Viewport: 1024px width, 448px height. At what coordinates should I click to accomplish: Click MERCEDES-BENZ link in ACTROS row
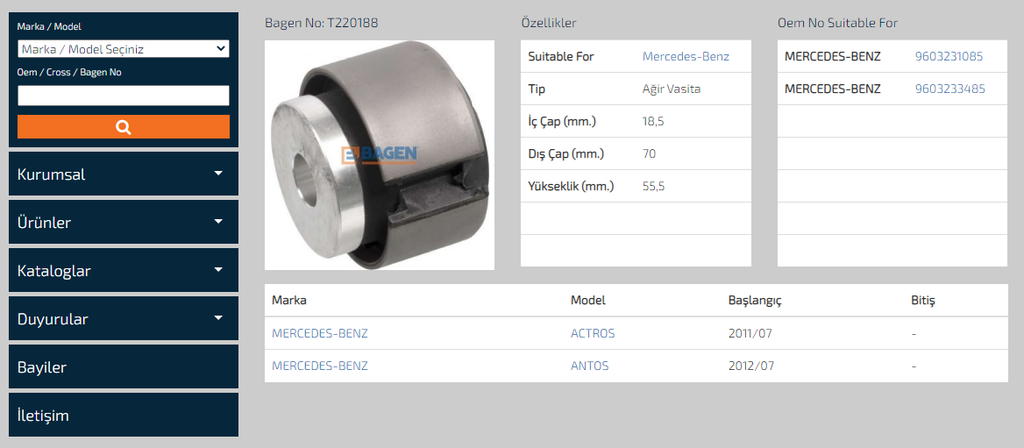[x=320, y=333]
